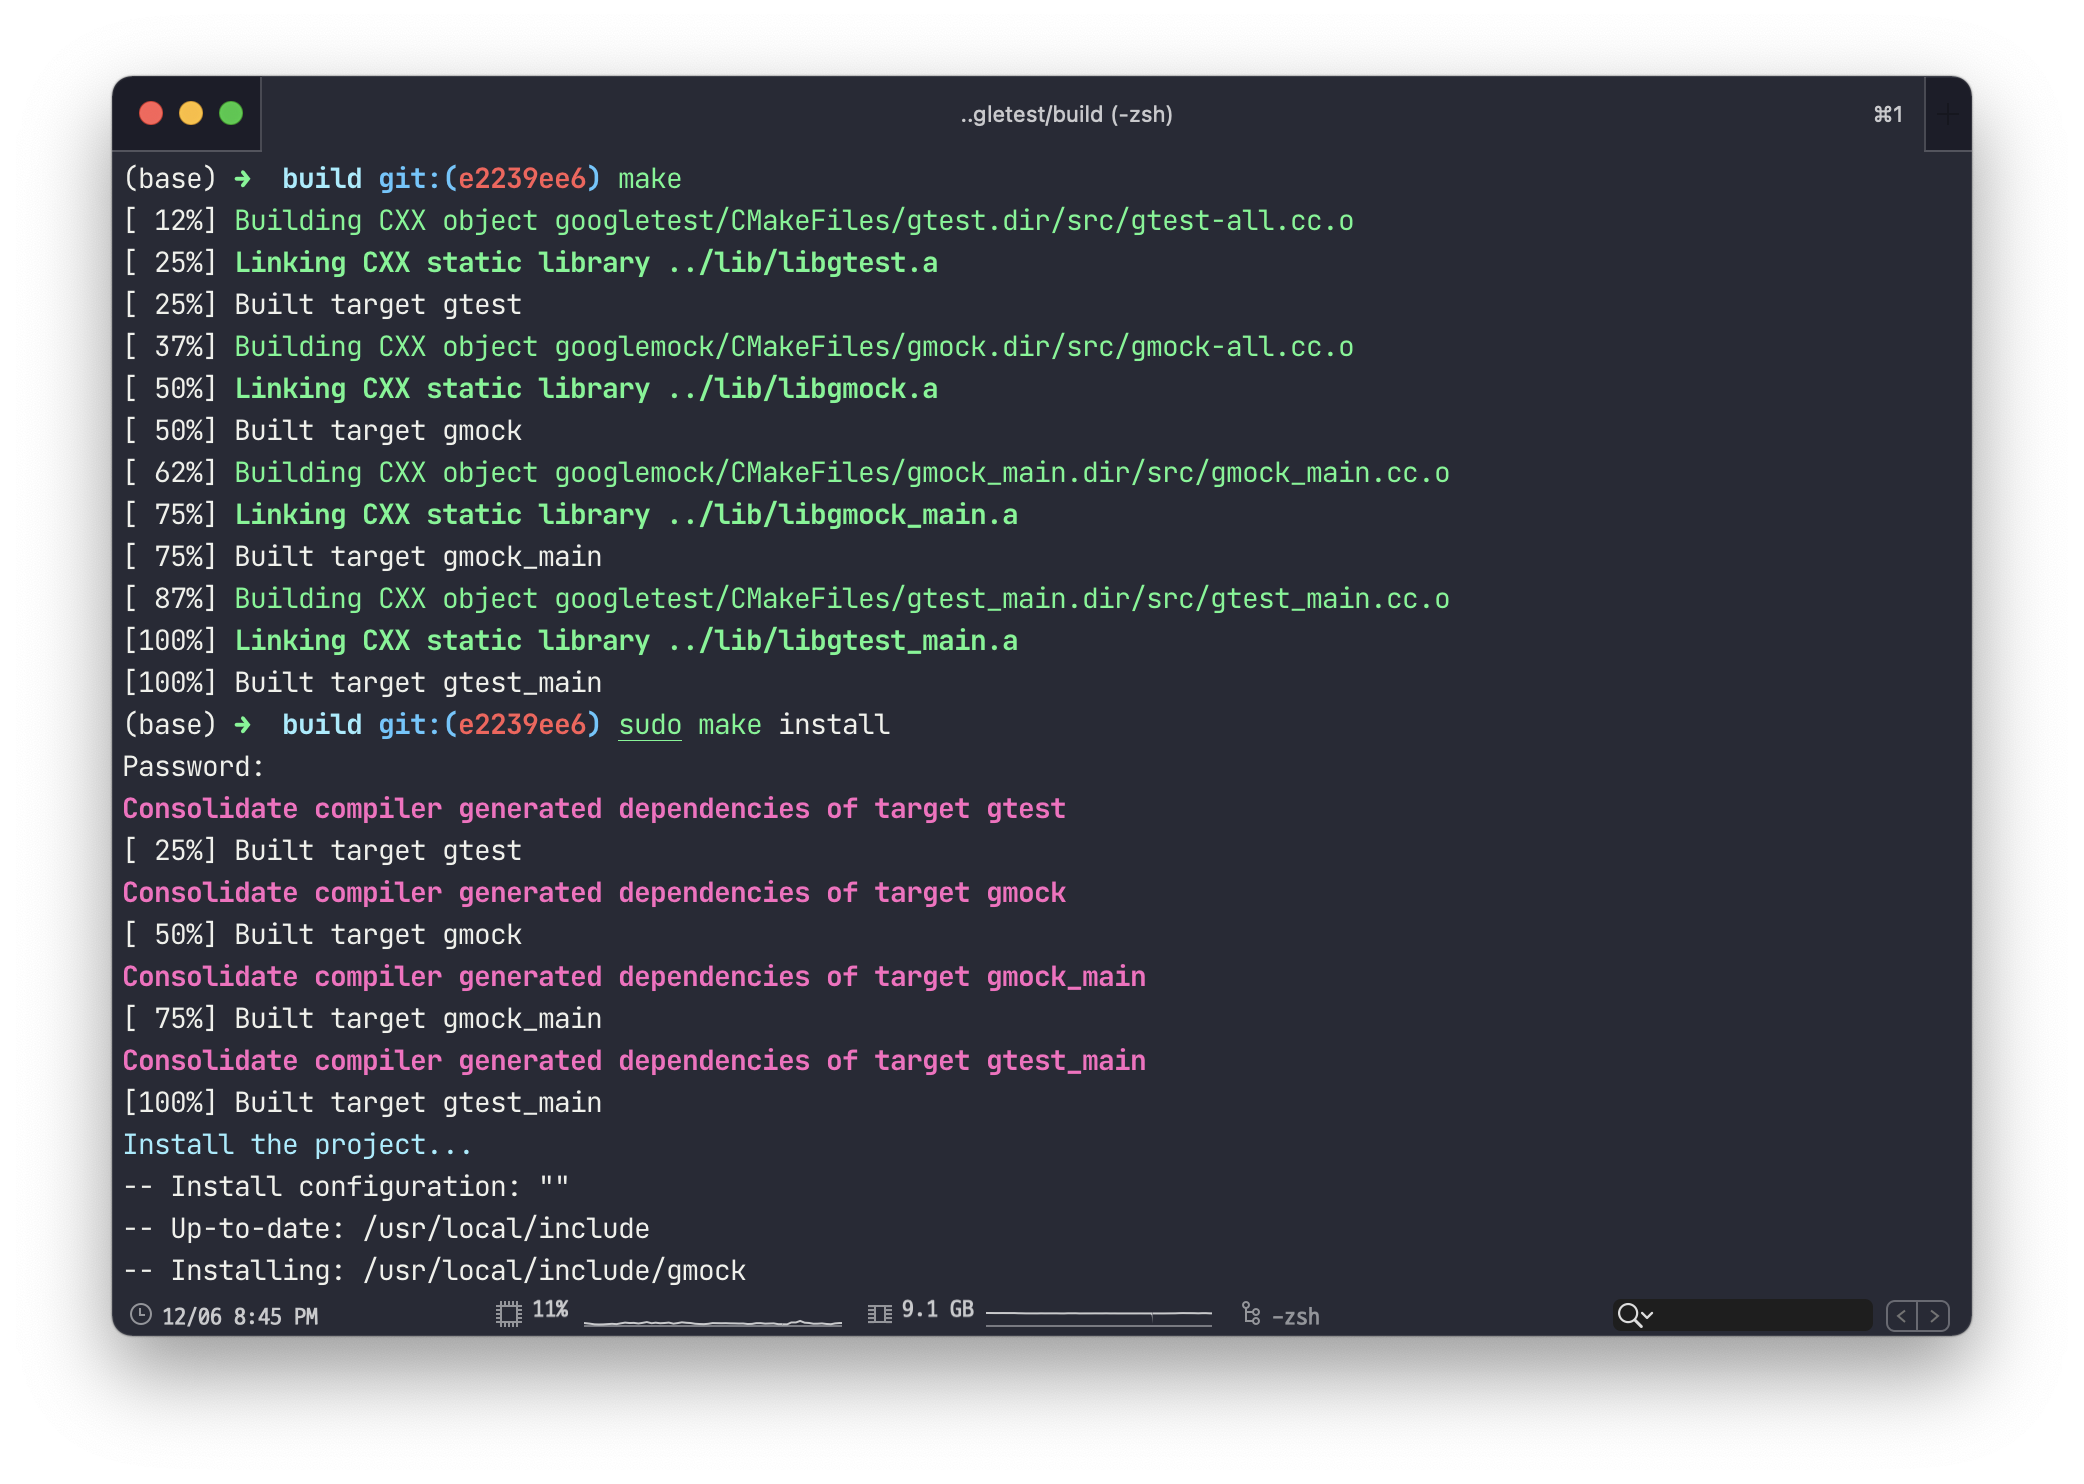The image size is (2084, 1484).
Task: Click the jobs branch icon beside -zsh
Action: click(1250, 1313)
